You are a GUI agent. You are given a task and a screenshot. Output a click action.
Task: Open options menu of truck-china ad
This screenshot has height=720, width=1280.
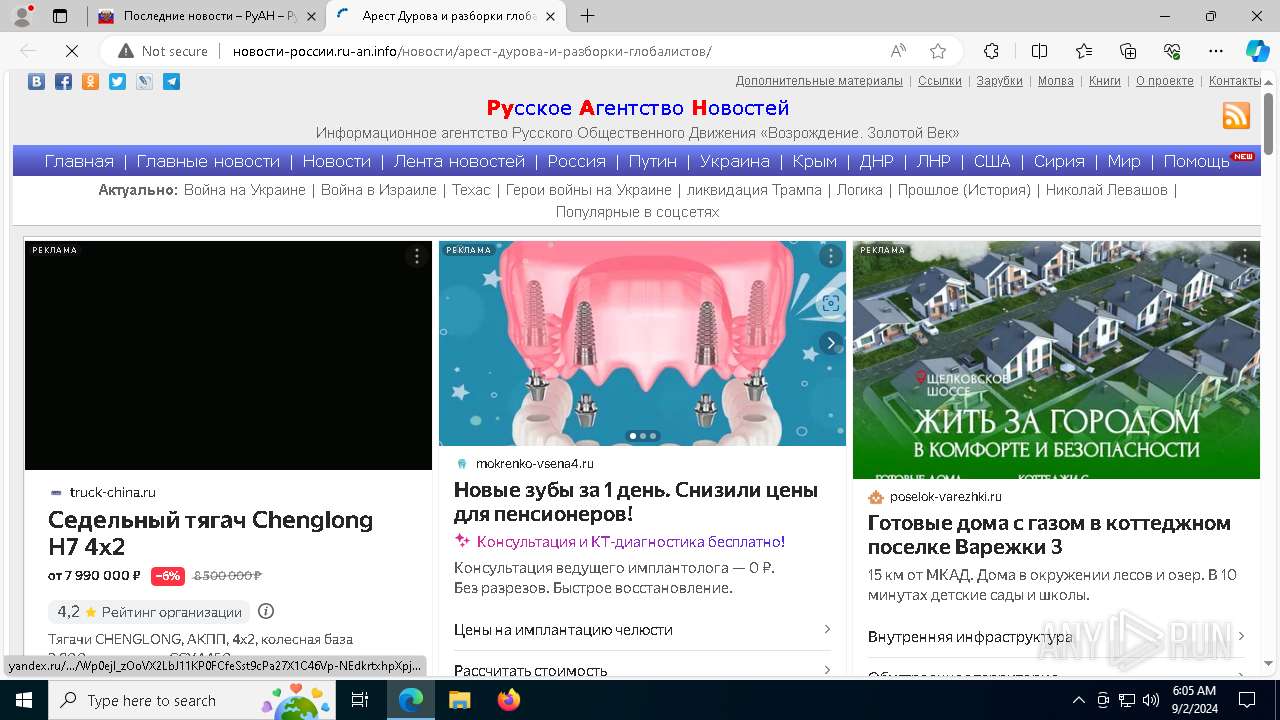point(417,257)
